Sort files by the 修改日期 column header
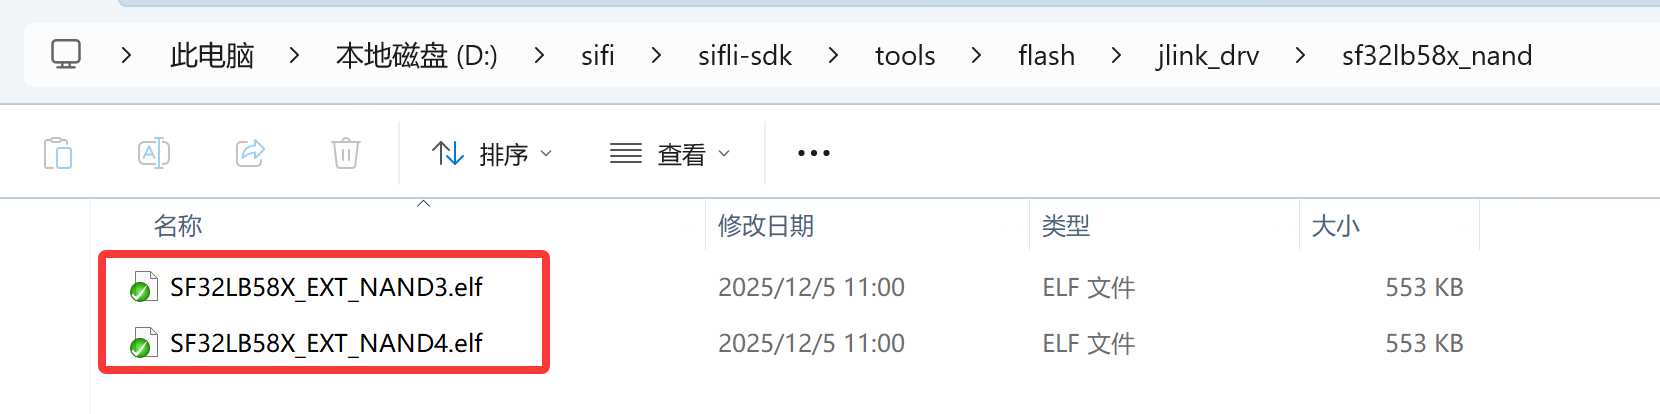1660x414 pixels. pos(766,226)
